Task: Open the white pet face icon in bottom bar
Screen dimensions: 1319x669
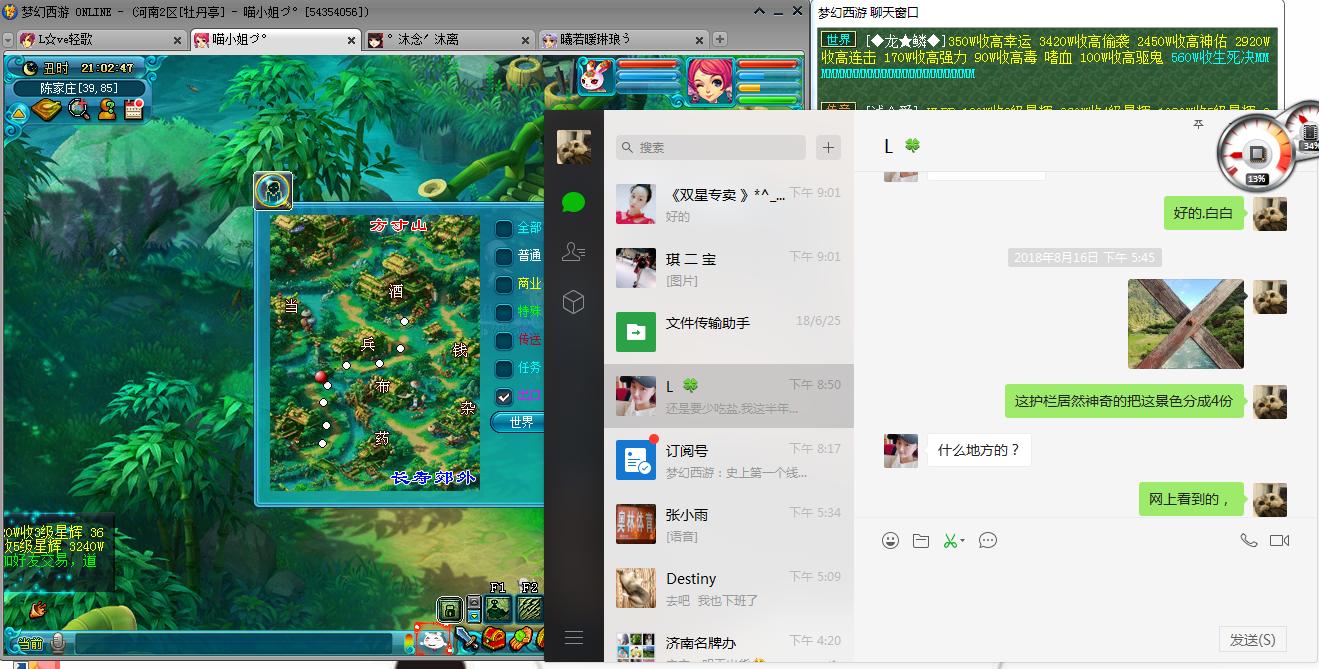Action: 435,640
